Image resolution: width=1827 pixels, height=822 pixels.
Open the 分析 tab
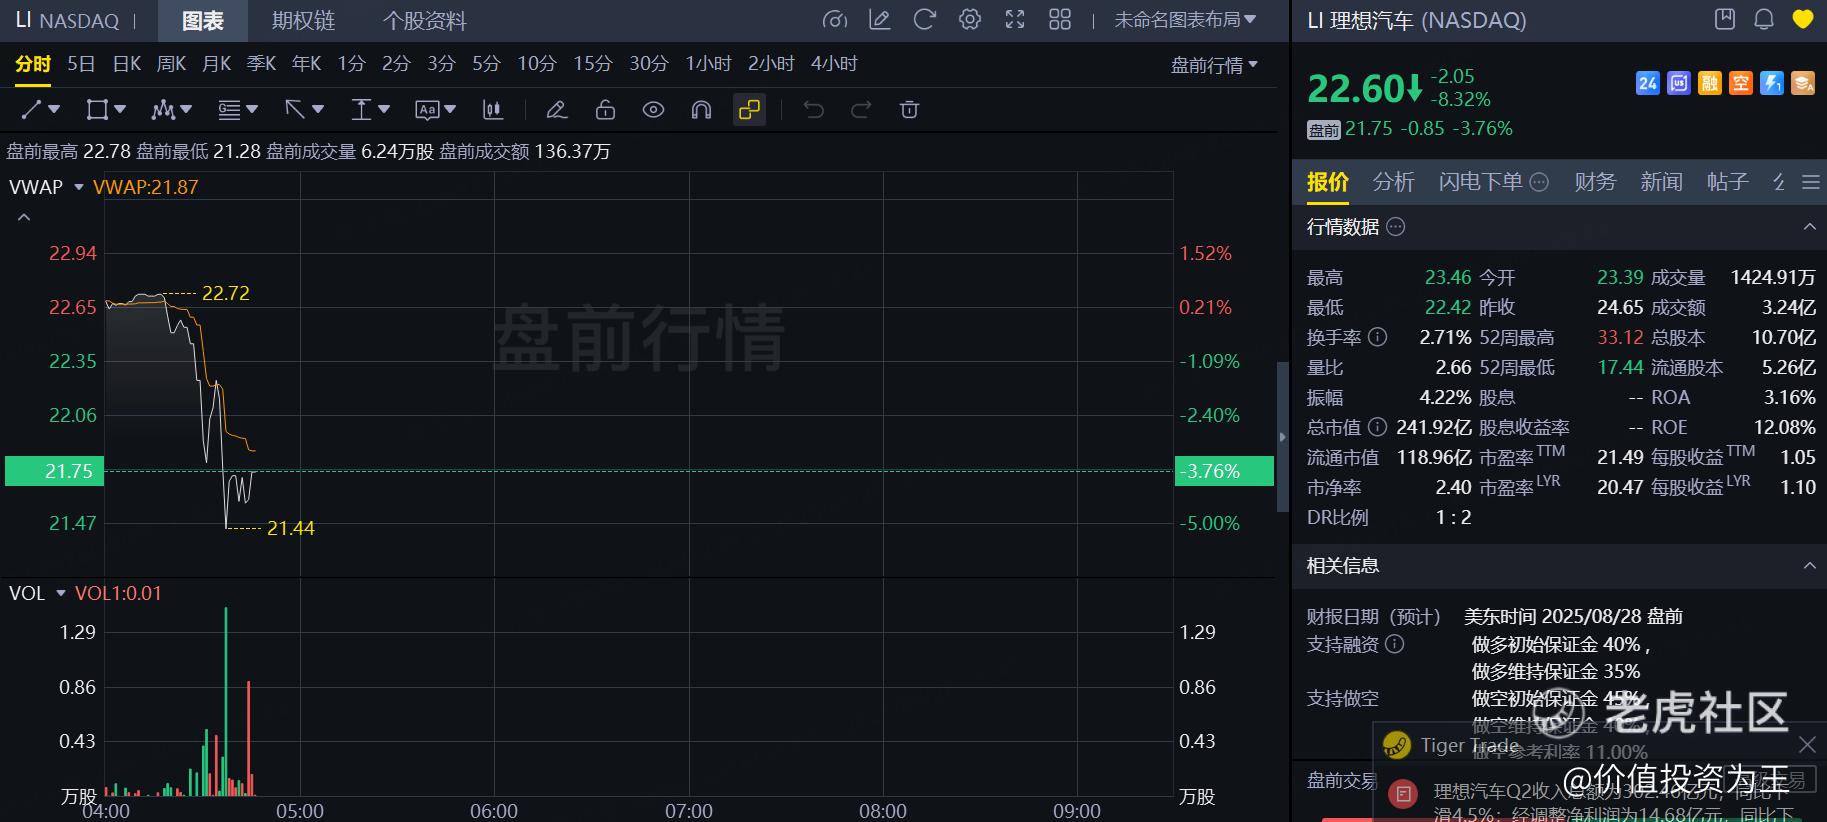click(1393, 182)
